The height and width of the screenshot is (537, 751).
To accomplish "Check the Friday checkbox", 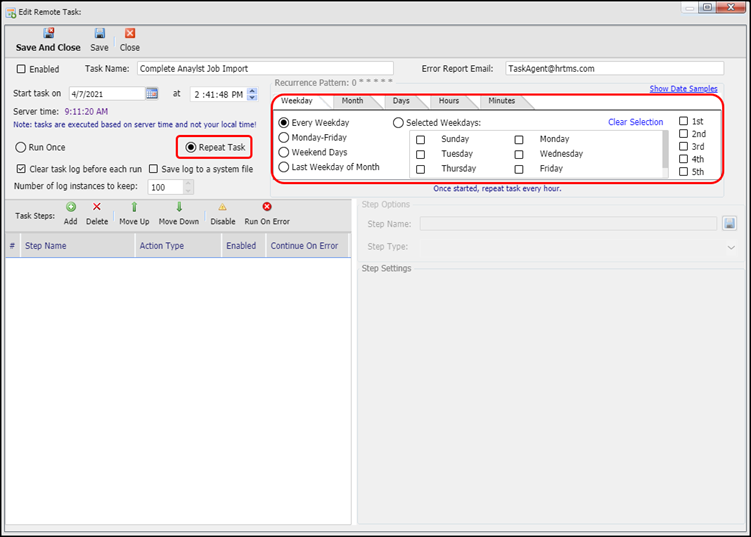I will tap(519, 170).
